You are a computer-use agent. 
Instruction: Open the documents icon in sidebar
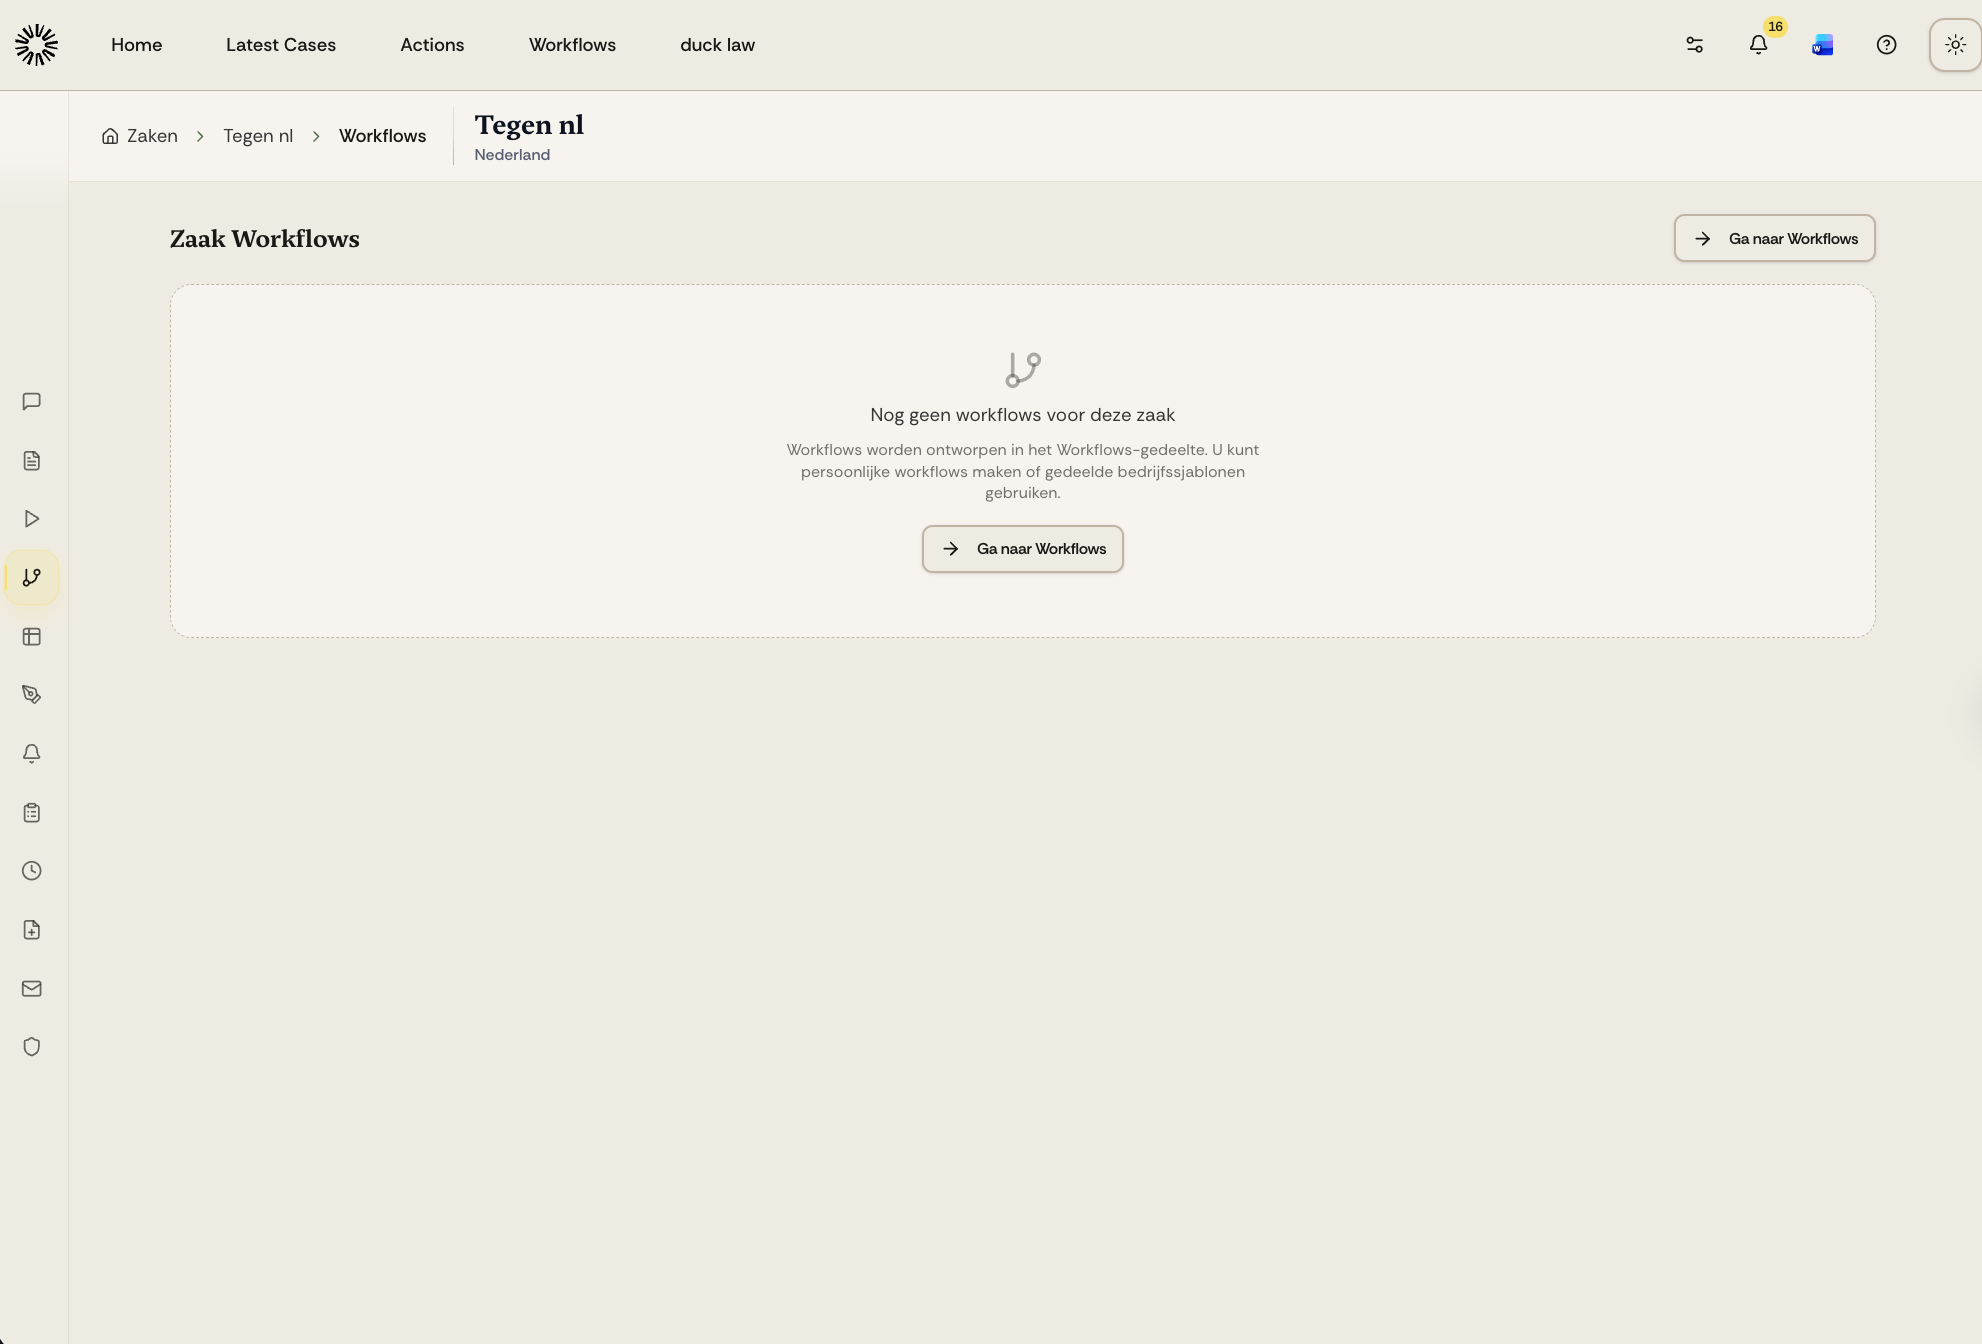[32, 461]
